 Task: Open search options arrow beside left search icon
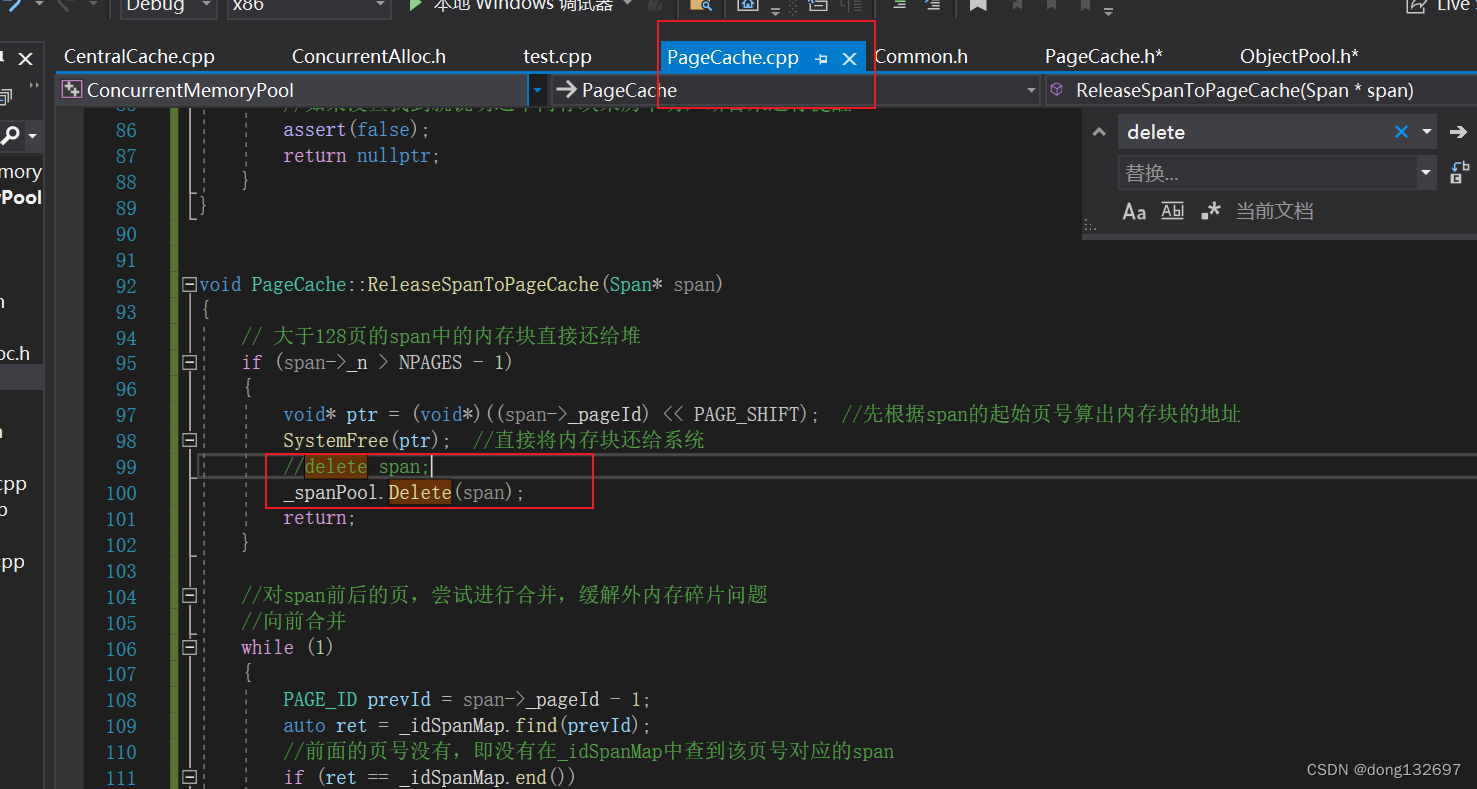click(33, 135)
